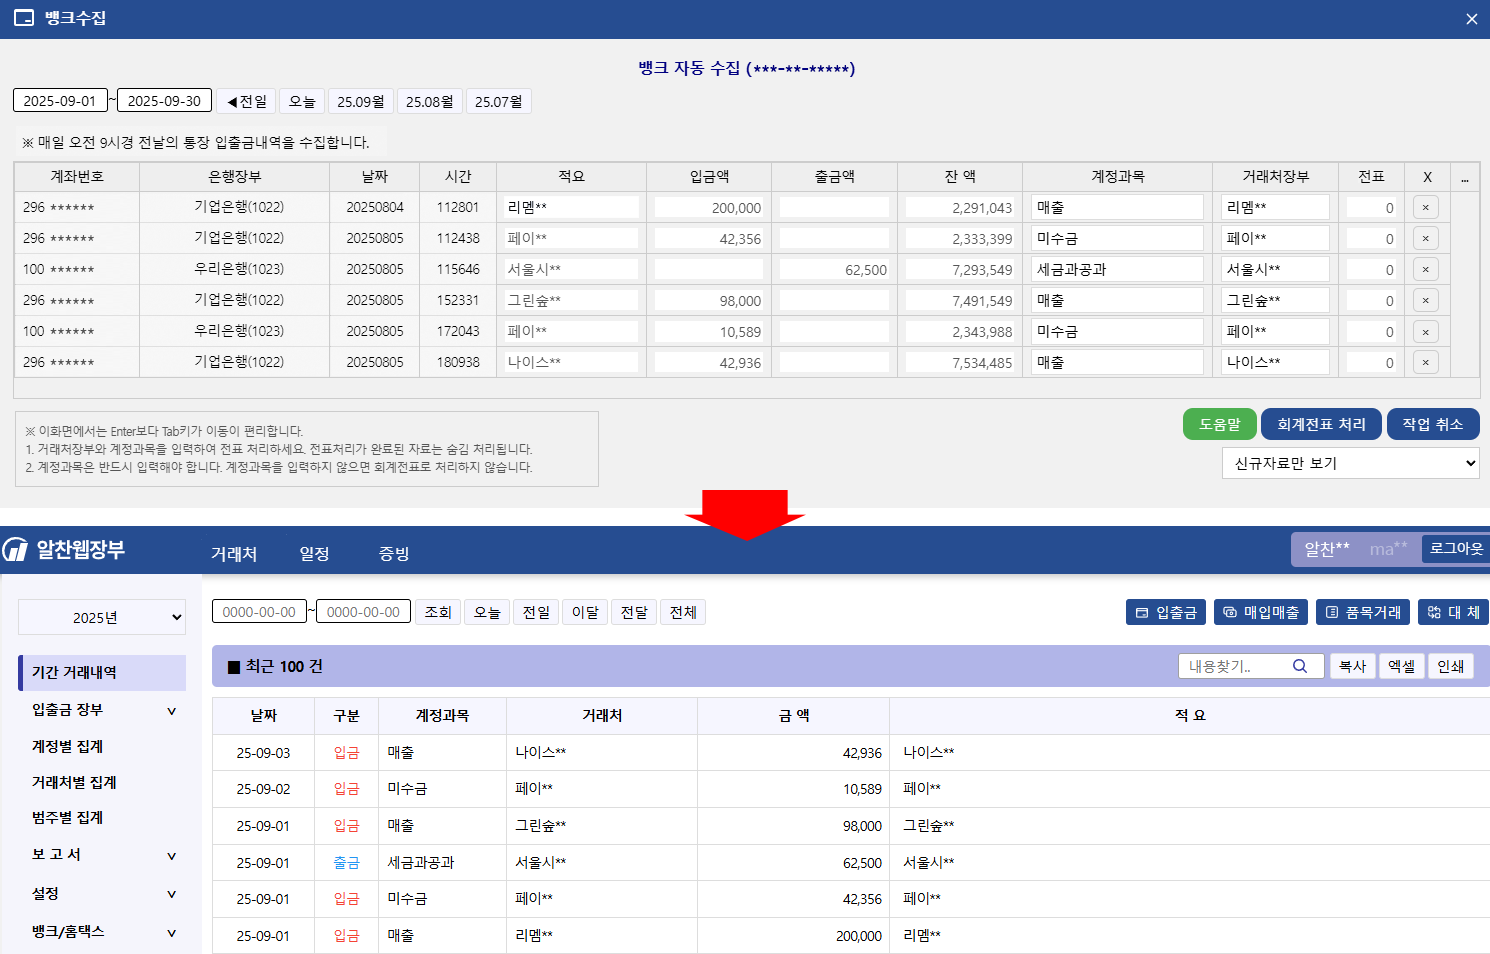Open the 신규자료만 보기 dropdown
Viewport: 1490px width, 954px height.
point(1350,463)
